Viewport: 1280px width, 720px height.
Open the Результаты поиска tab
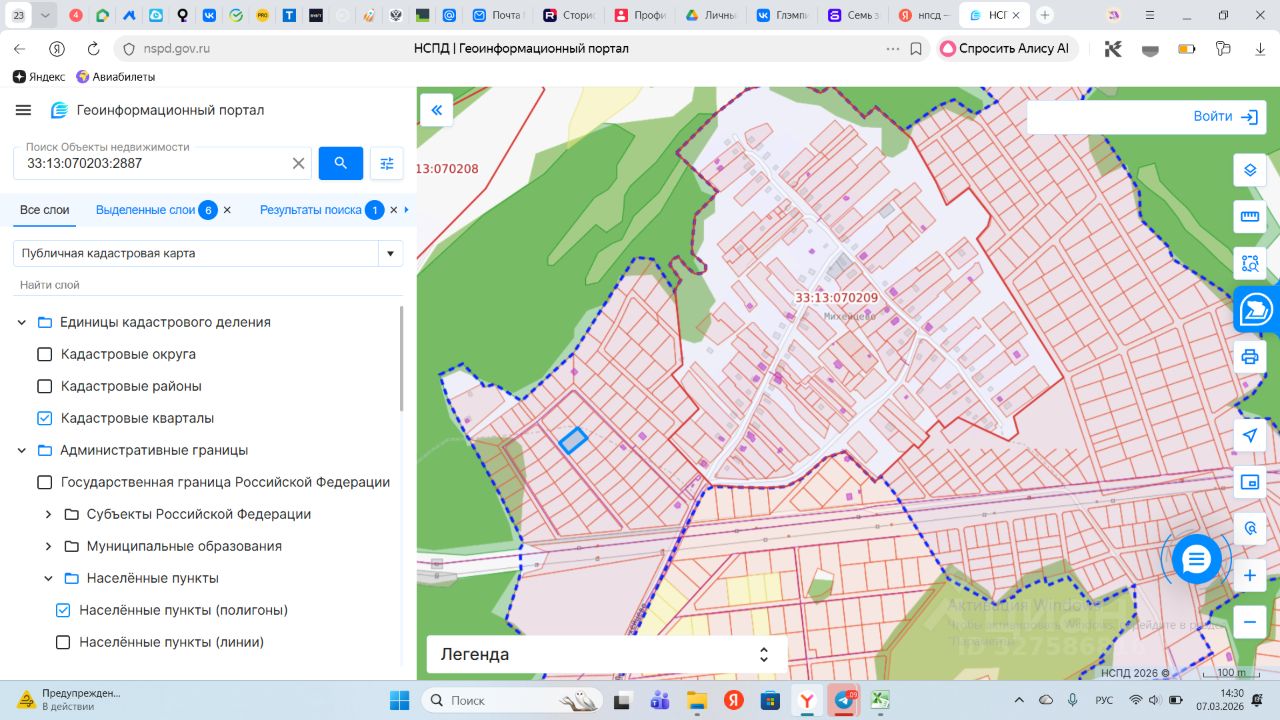click(x=311, y=210)
